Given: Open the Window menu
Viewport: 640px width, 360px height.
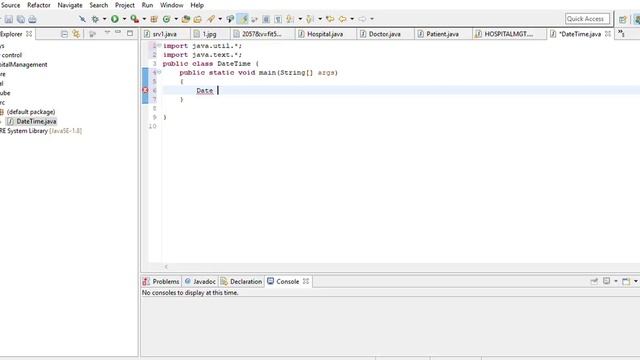Looking at the screenshot, I should [x=171, y=5].
